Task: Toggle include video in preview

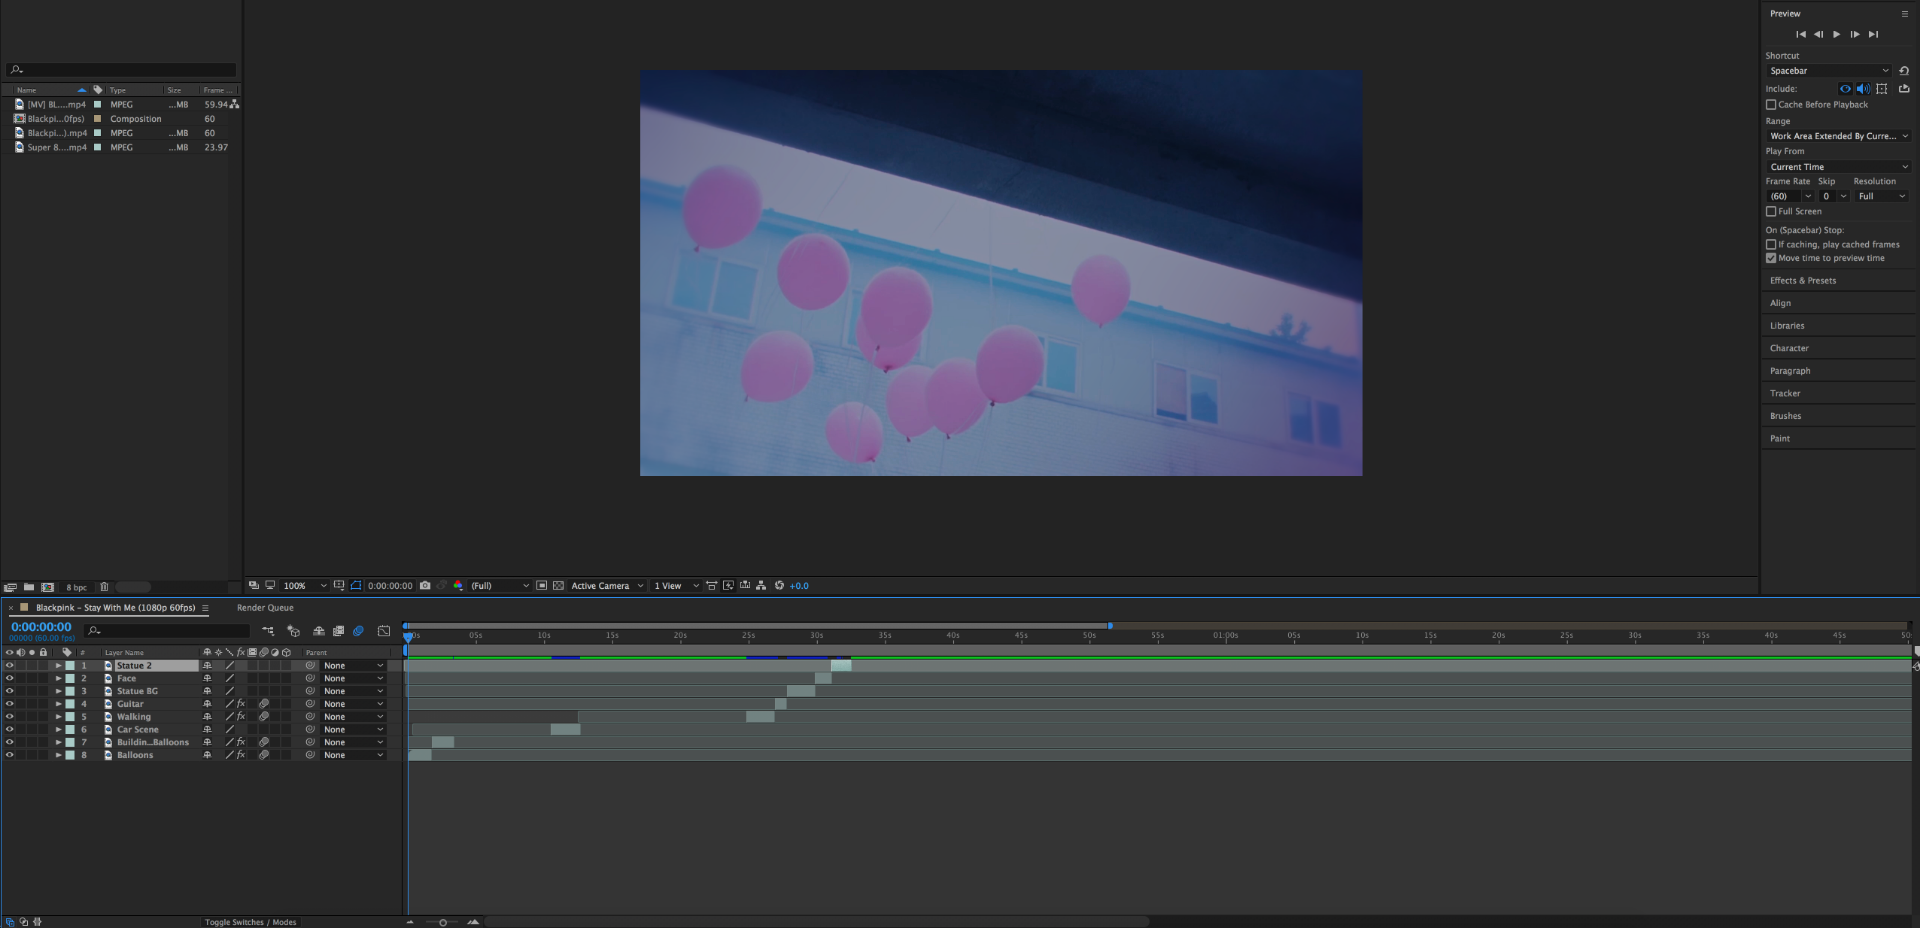Action: click(1845, 89)
